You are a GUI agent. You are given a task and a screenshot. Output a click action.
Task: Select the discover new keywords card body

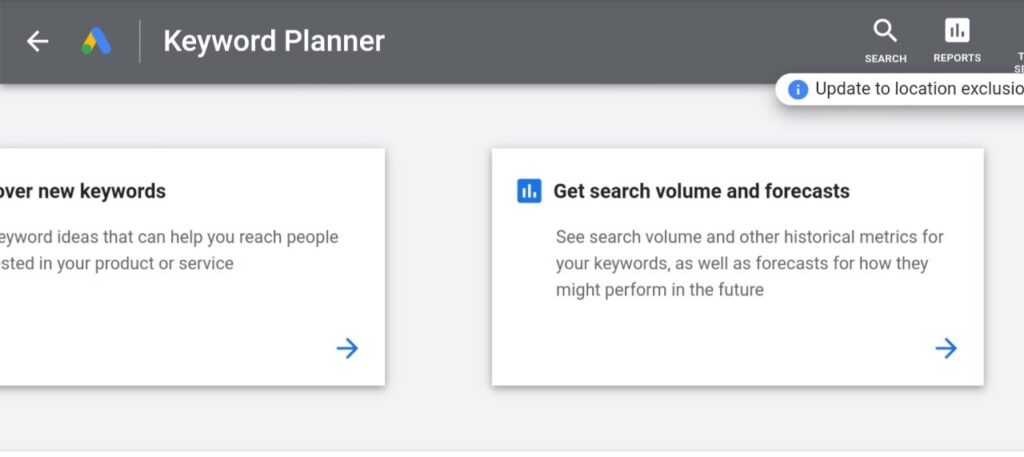click(x=192, y=267)
